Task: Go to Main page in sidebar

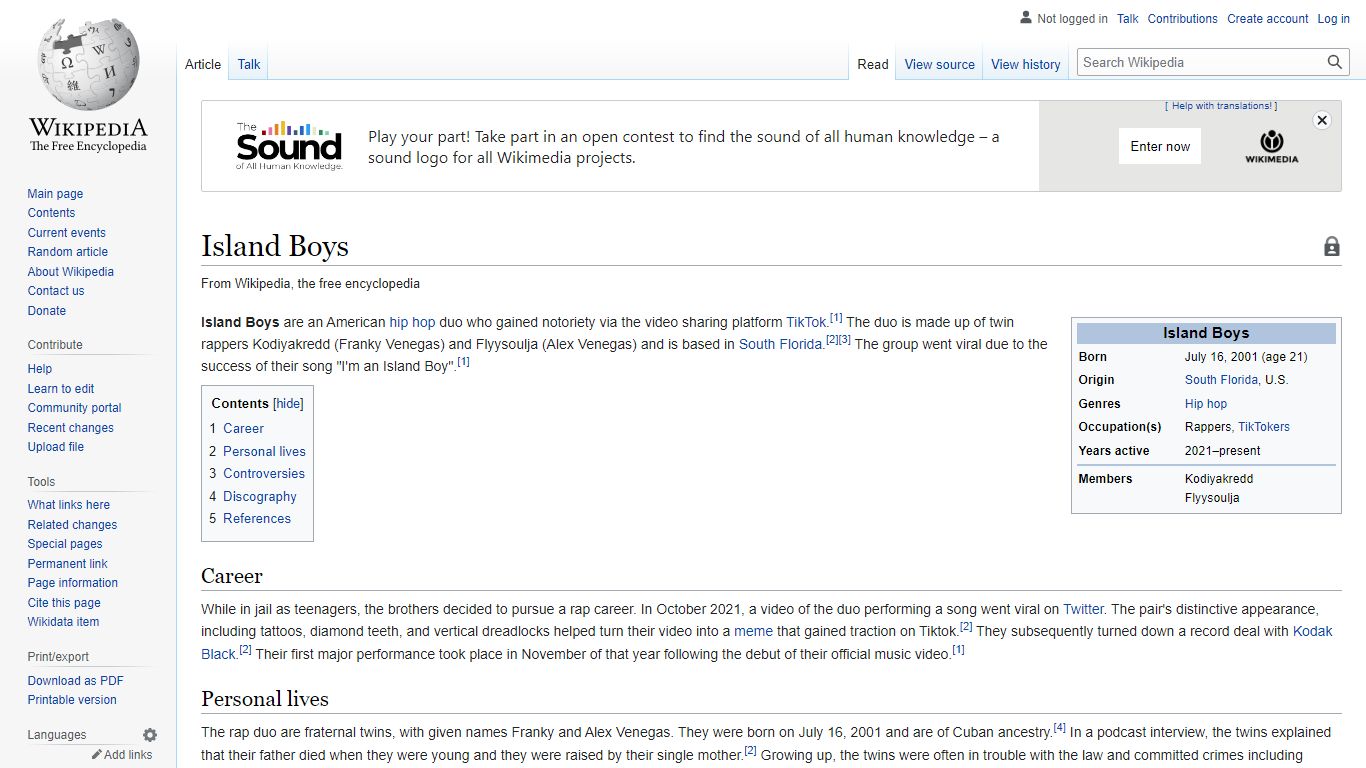Action: [55, 194]
